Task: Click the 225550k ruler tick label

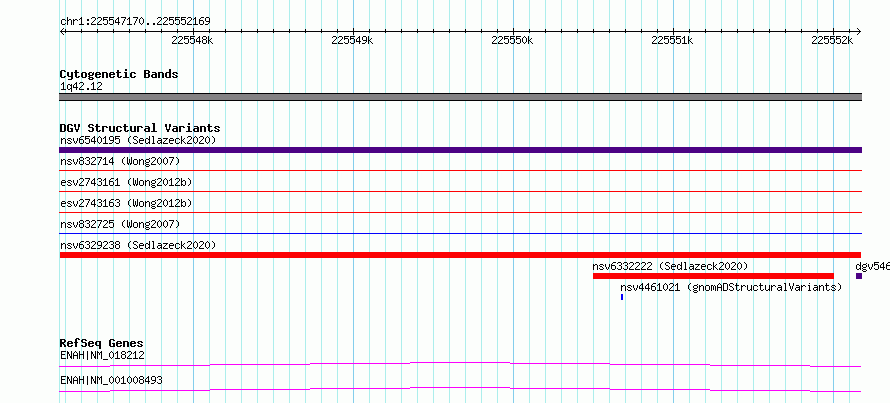Action: (x=512, y=40)
